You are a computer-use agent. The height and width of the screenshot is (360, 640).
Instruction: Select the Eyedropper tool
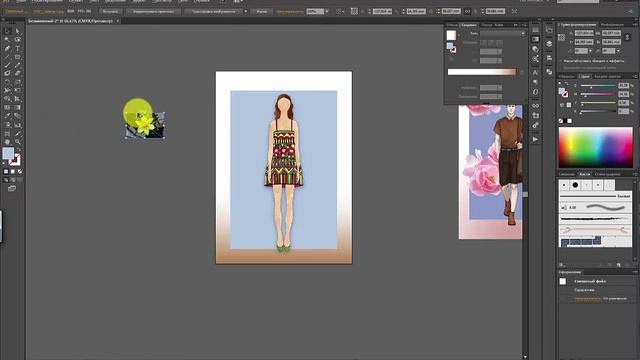[7, 116]
